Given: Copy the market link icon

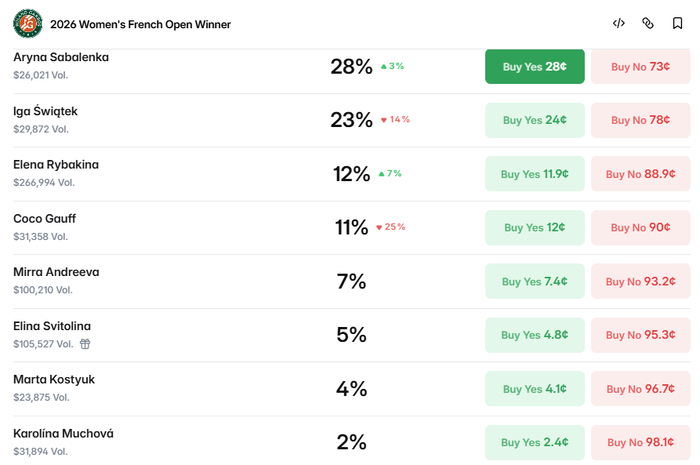Looking at the screenshot, I should (x=648, y=23).
